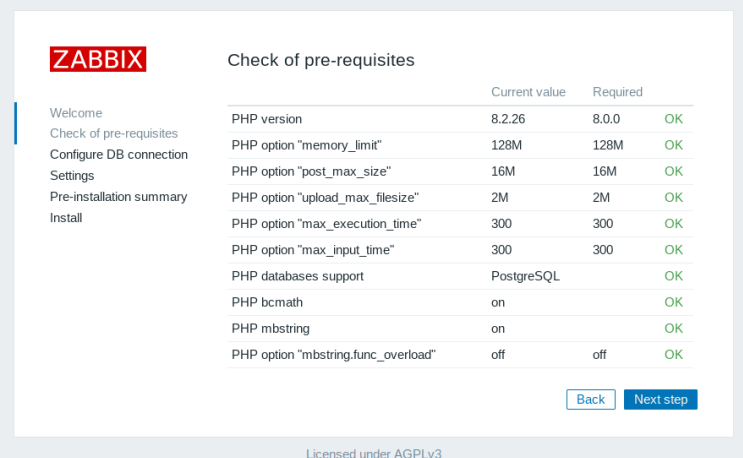
Task: Select Configure DB connection step
Action: point(119,154)
